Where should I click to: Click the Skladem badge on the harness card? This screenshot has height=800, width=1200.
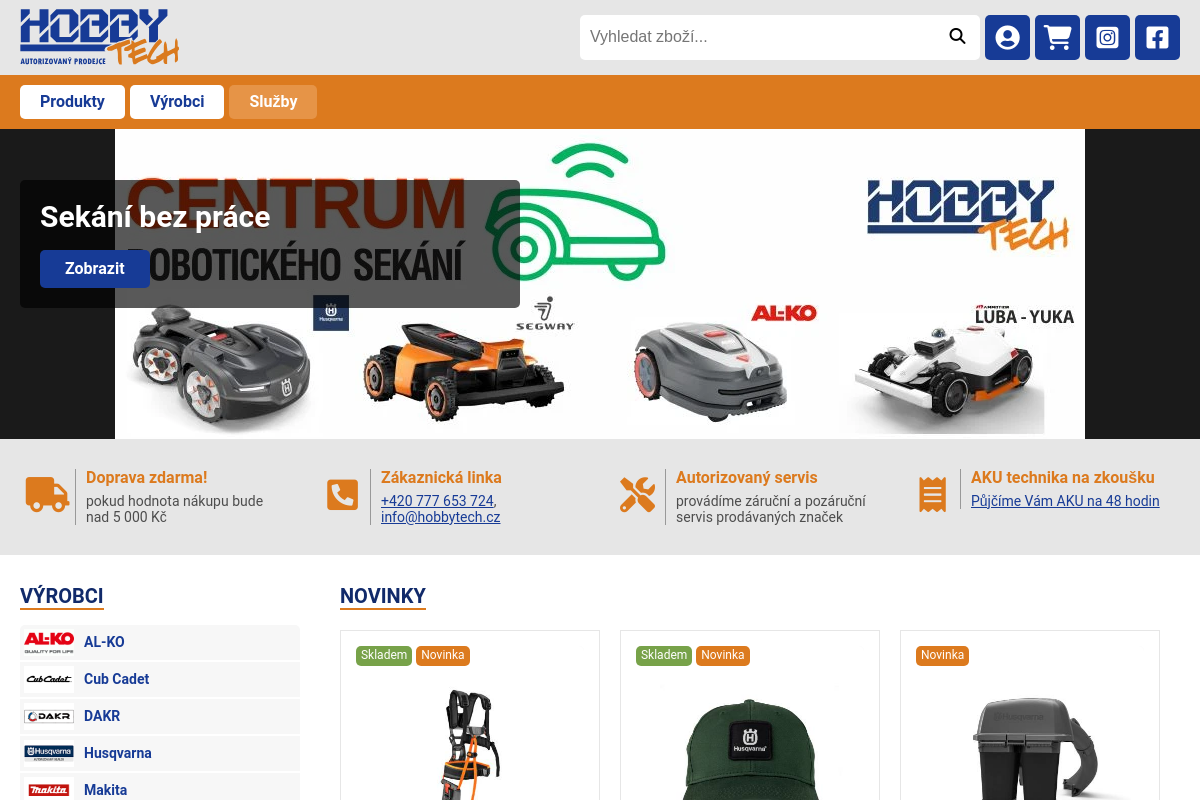click(384, 655)
